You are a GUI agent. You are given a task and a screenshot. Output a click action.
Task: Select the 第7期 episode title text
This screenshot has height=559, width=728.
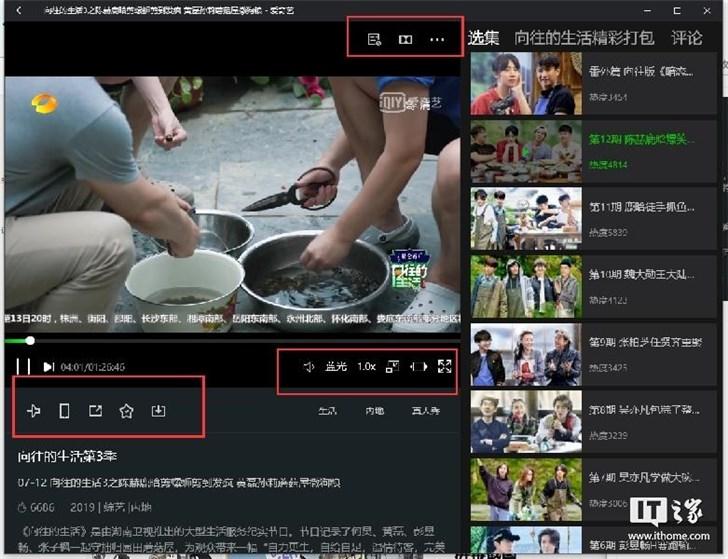tap(644, 477)
